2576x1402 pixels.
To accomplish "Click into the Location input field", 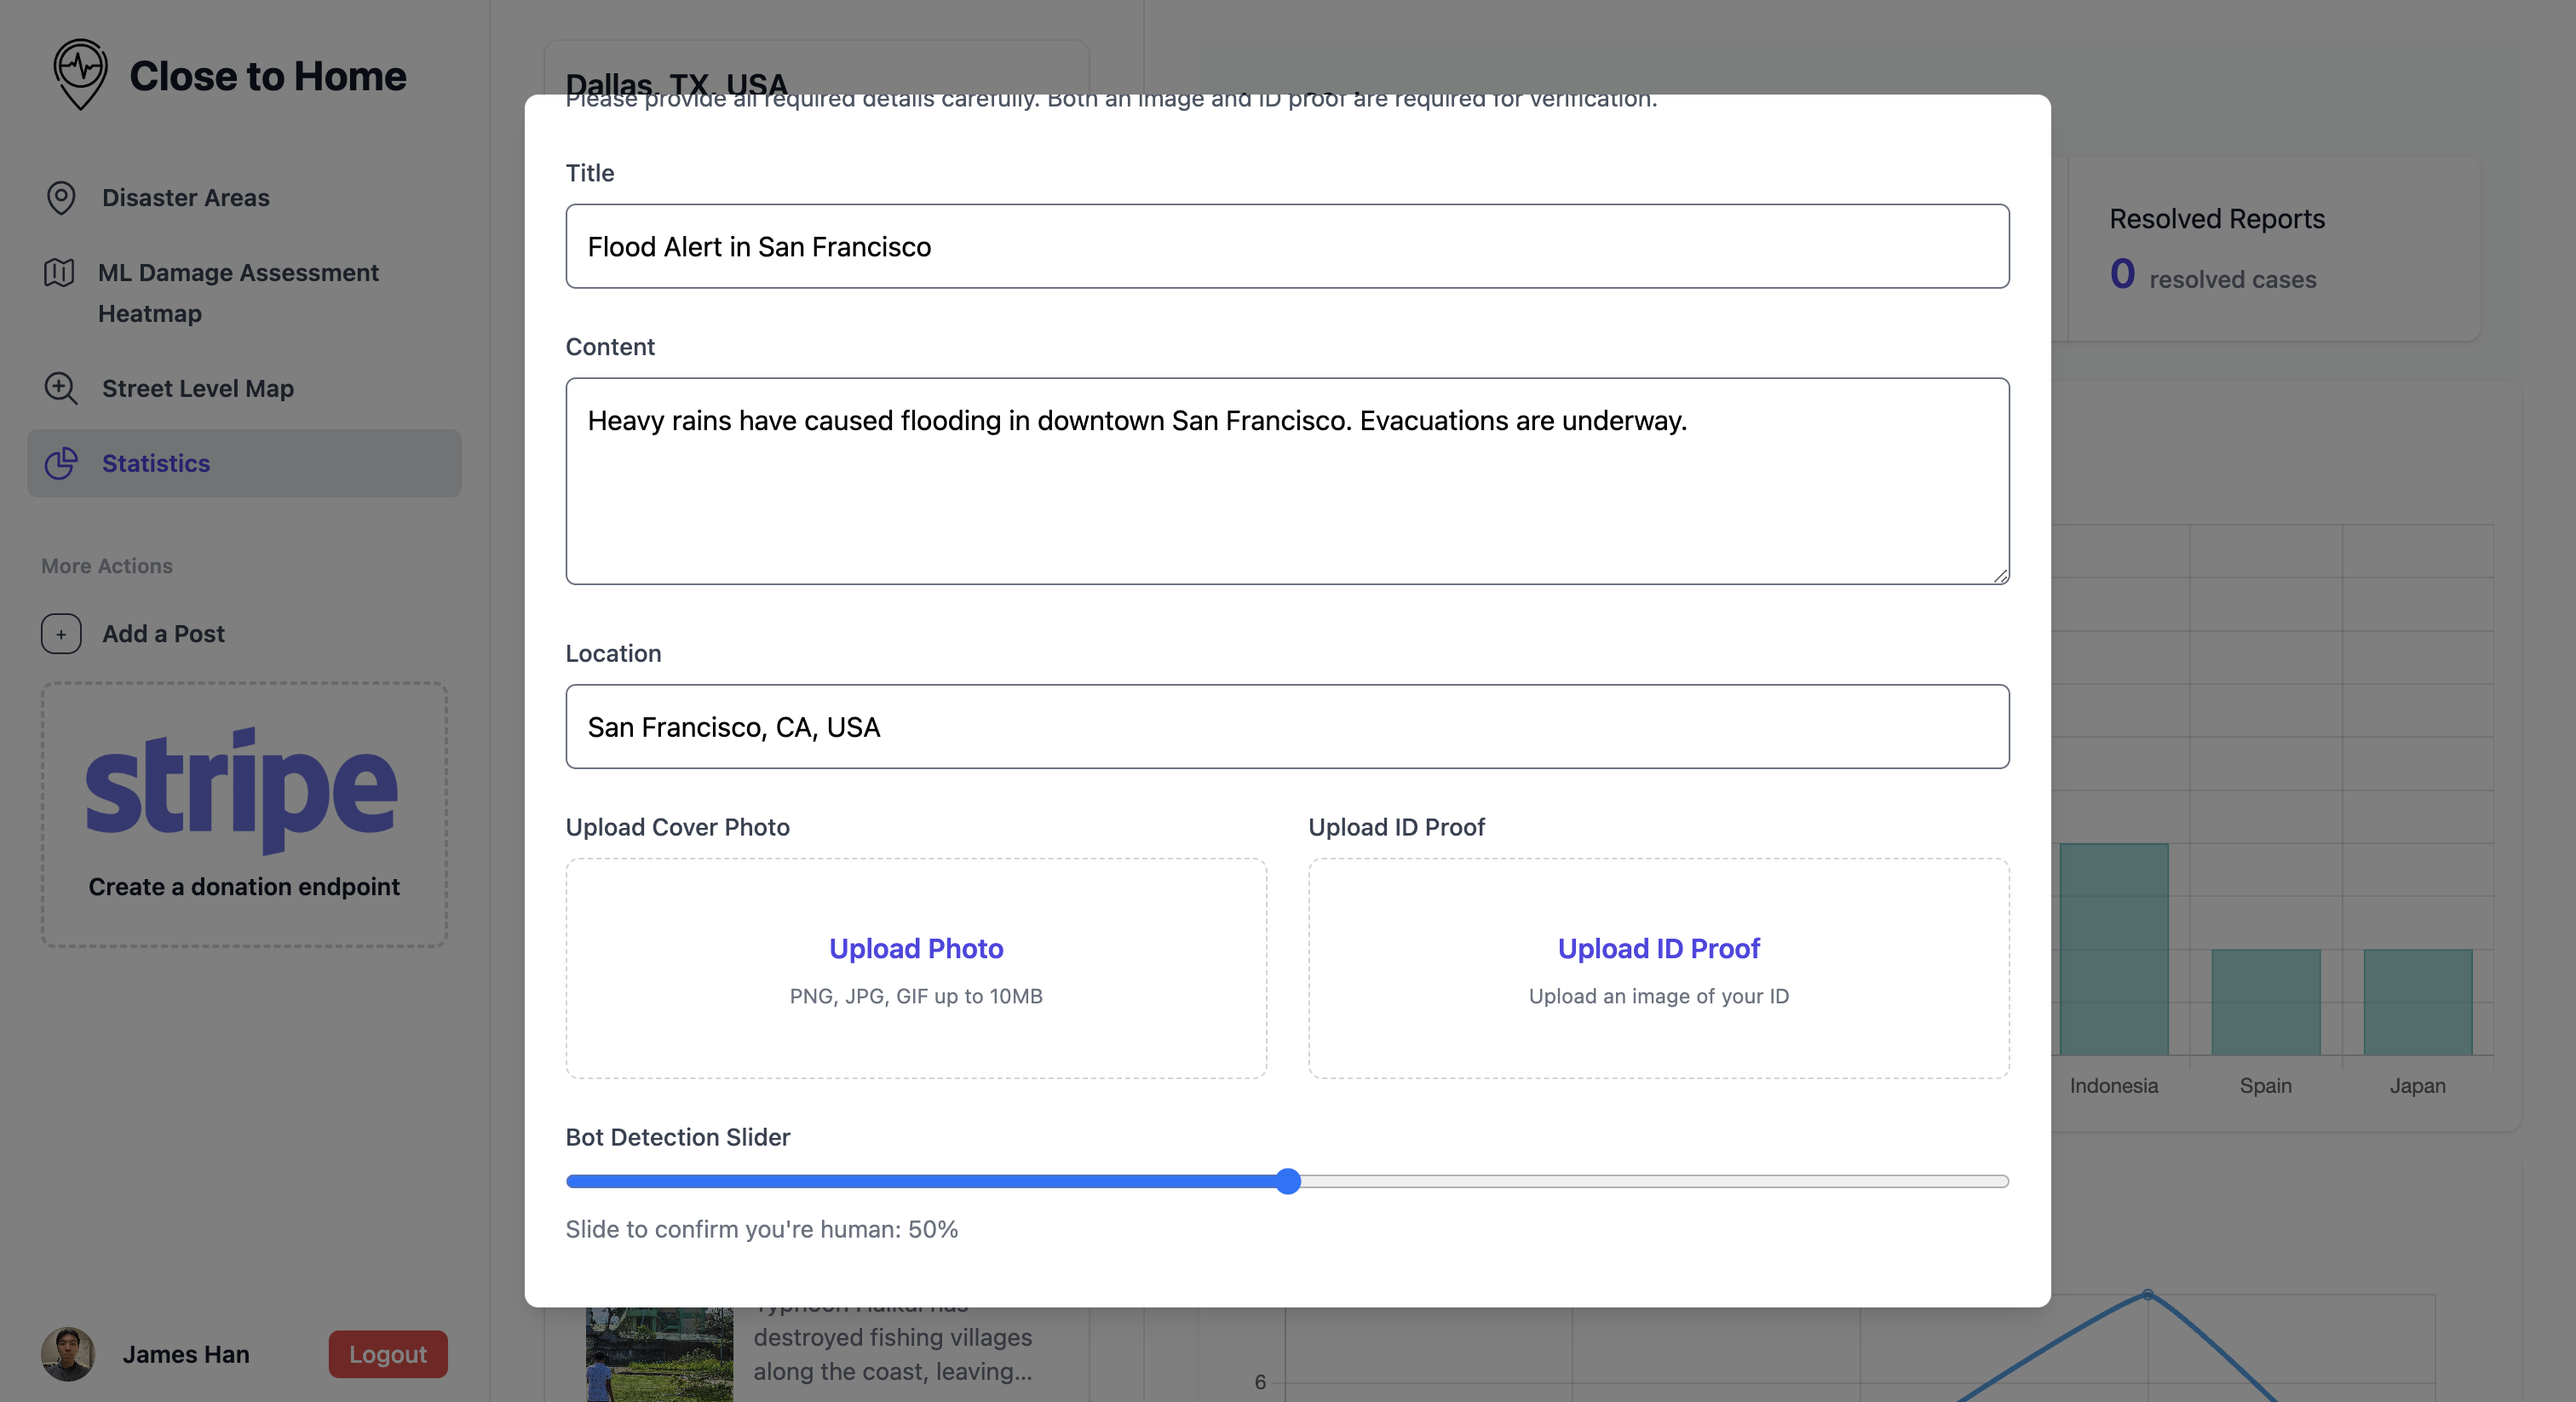I will click(x=1287, y=727).
